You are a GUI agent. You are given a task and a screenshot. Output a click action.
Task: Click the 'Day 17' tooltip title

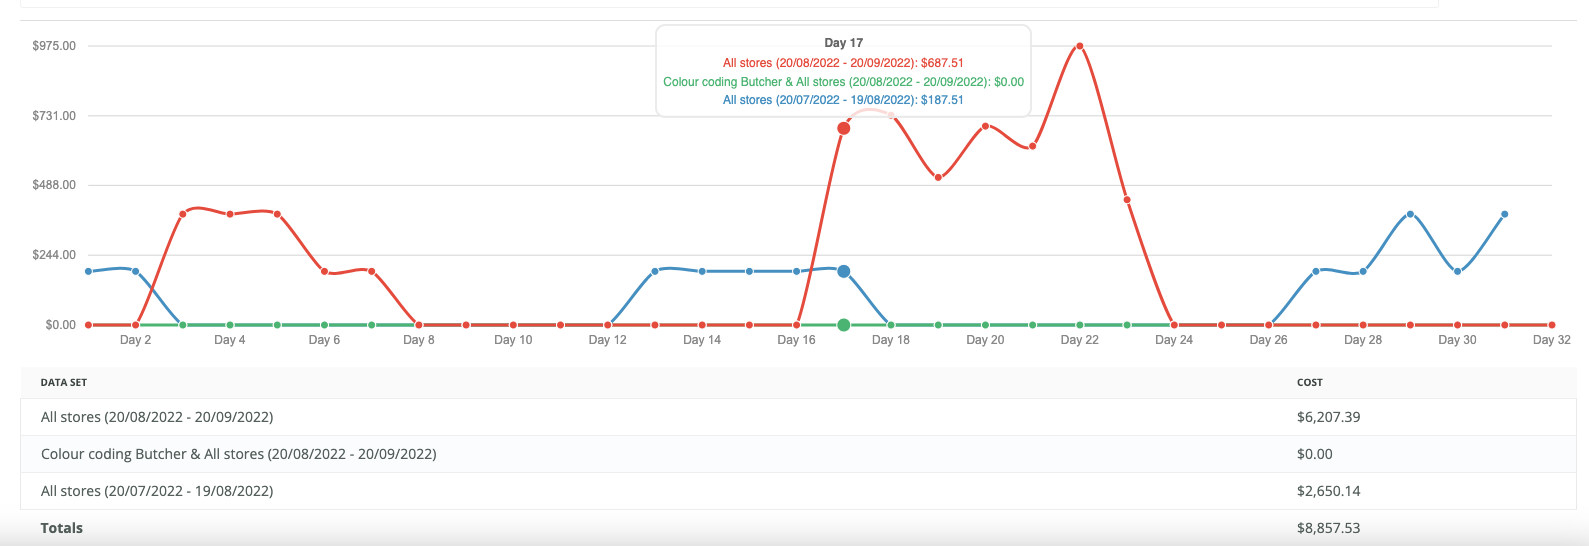[844, 43]
